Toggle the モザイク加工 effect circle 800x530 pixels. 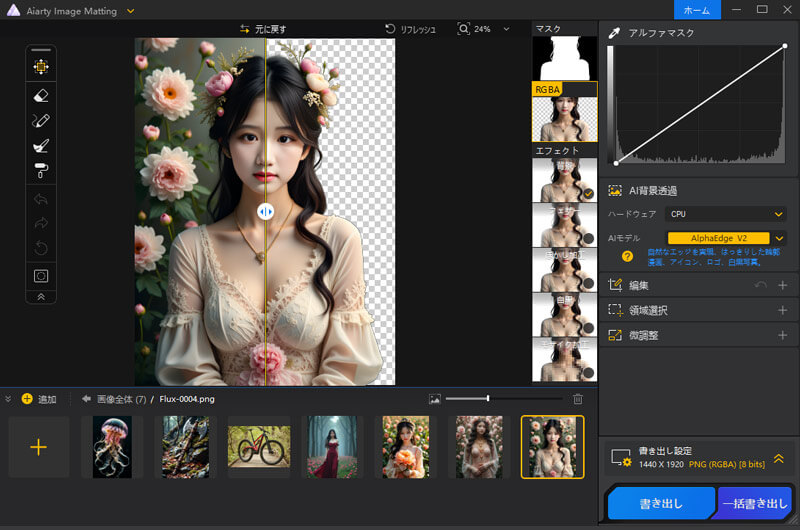[588, 373]
